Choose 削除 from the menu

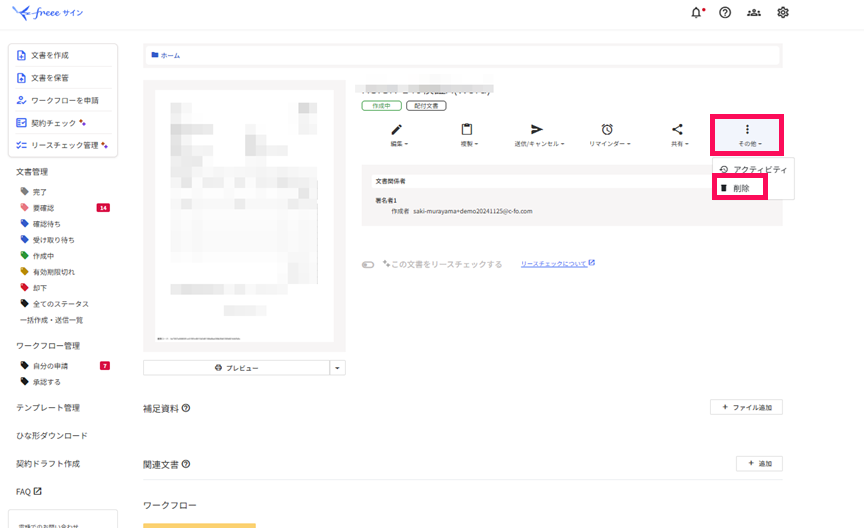click(739, 188)
